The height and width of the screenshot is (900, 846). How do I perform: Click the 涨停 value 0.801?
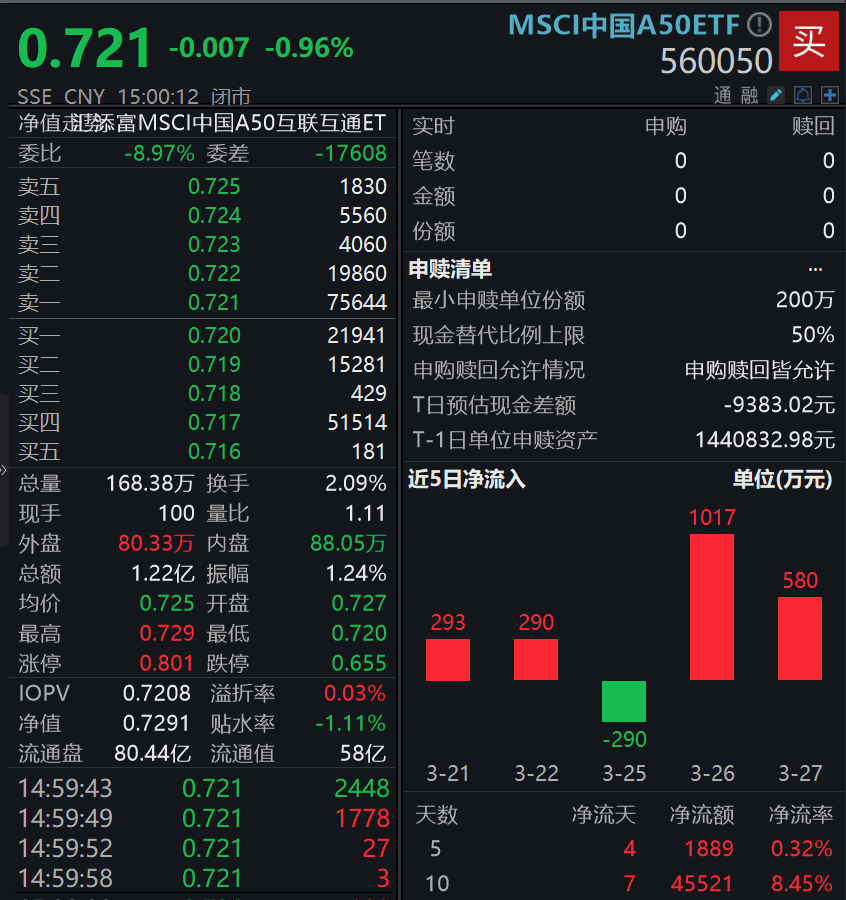(167, 663)
